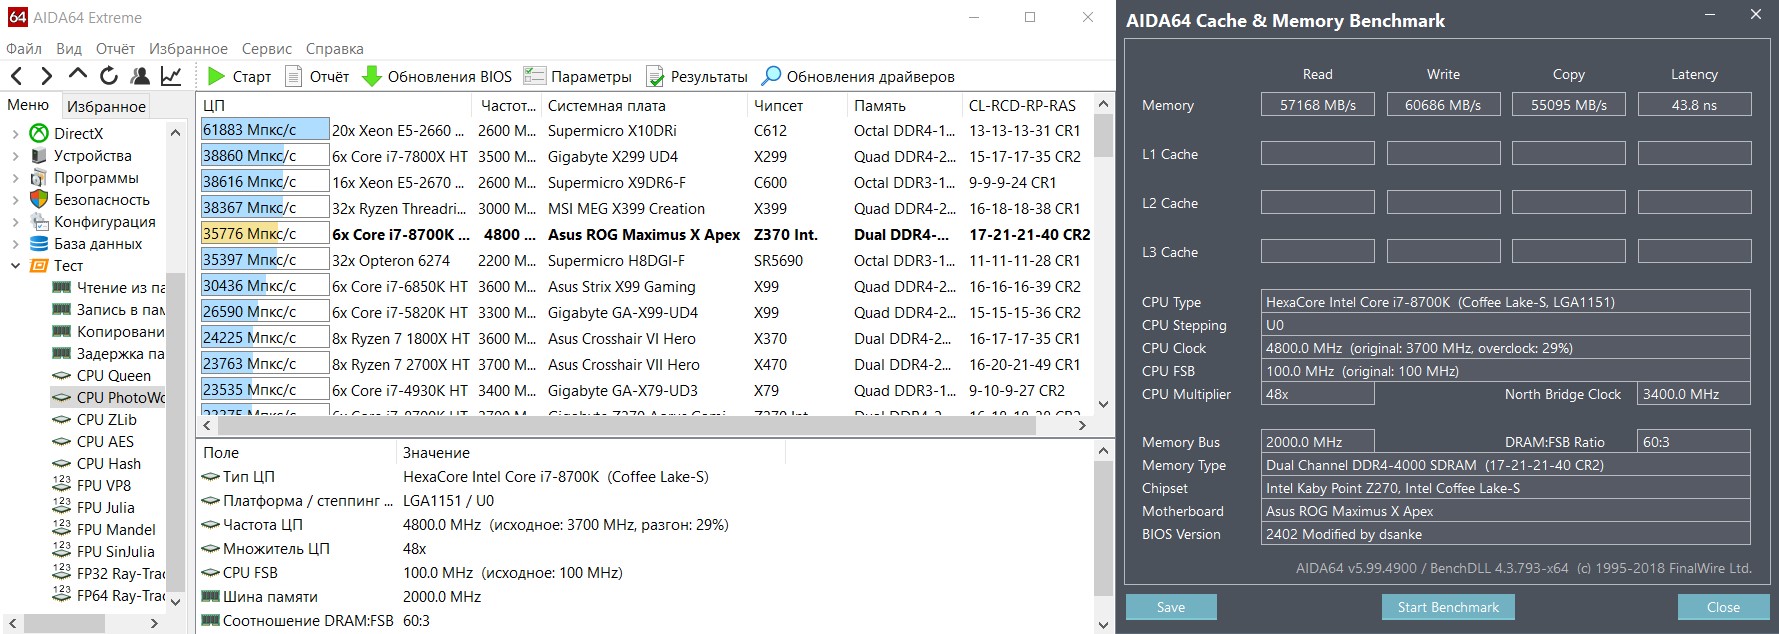Expand the DirectX tree node
1779x634 pixels.
[x=15, y=134]
